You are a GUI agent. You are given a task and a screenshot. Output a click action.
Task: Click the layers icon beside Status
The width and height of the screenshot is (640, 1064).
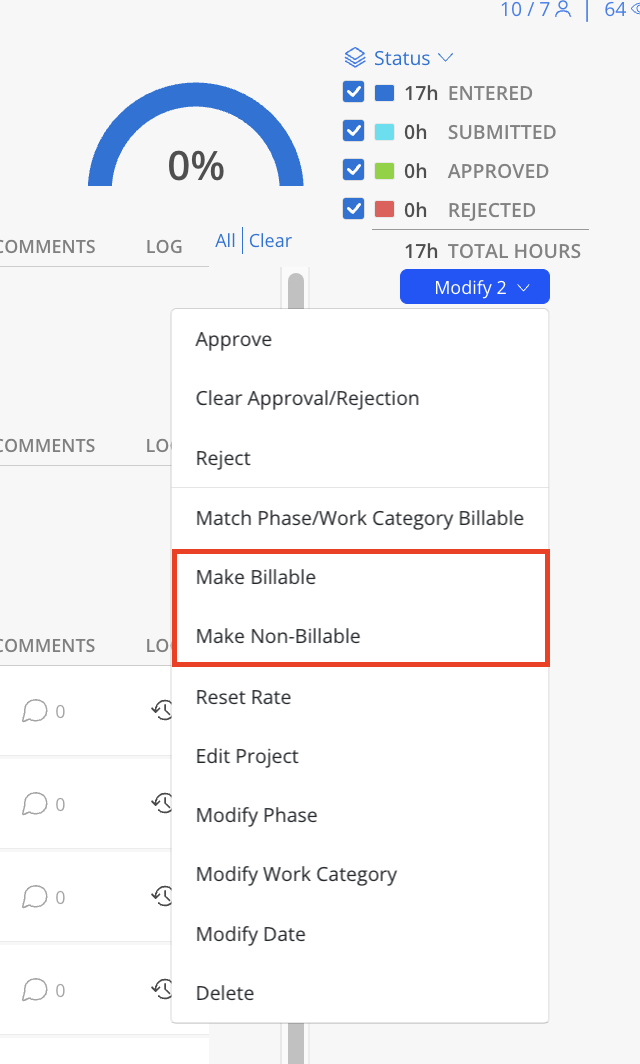355,58
